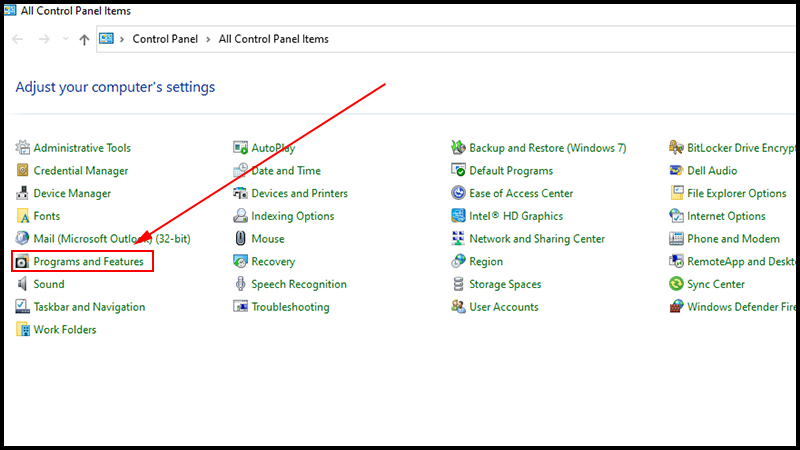Select All Control Panel Items breadcrumb

(273, 39)
